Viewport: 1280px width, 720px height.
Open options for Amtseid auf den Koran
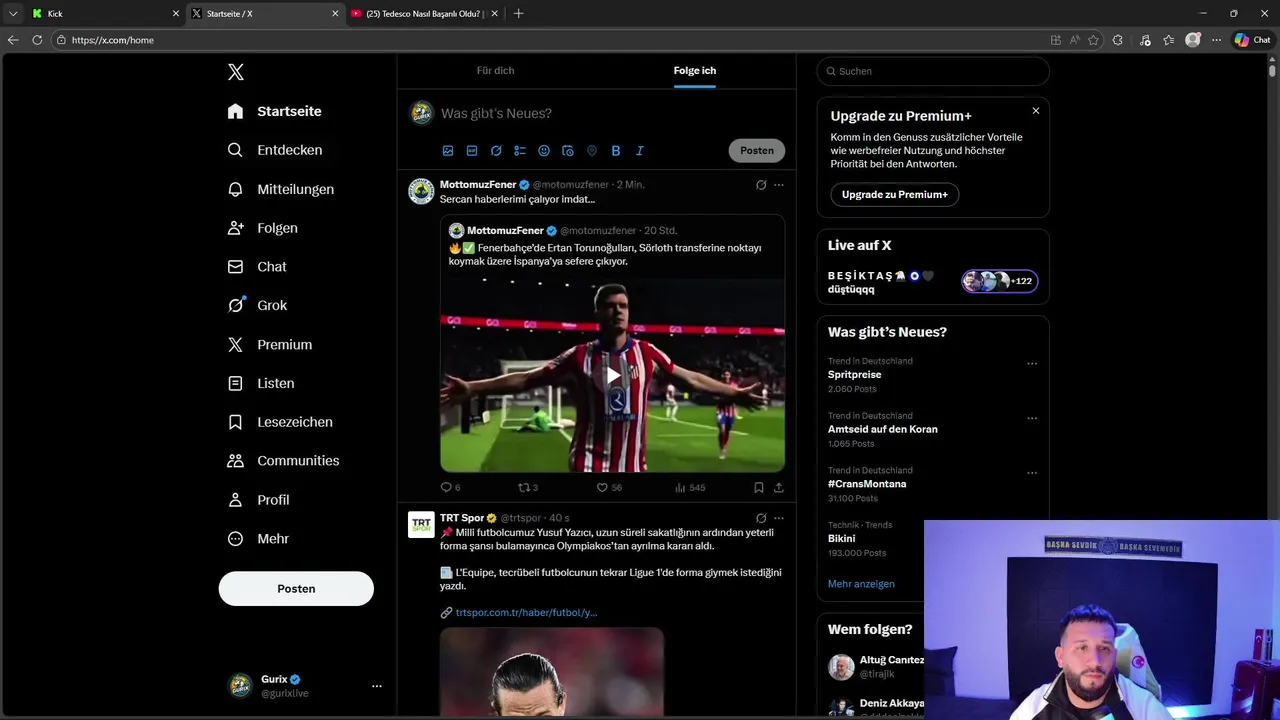(1032, 419)
